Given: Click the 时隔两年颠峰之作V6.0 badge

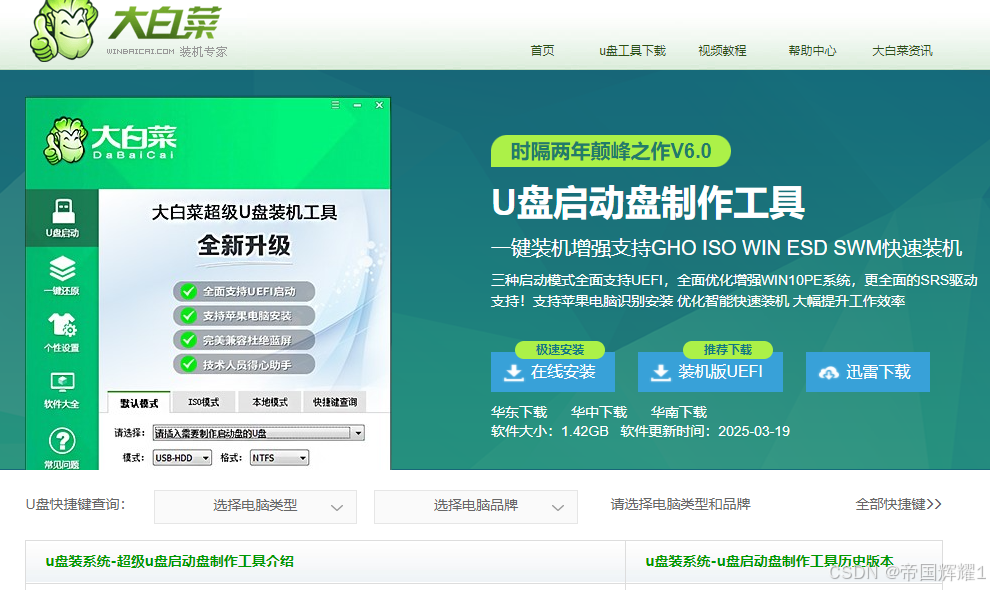Looking at the screenshot, I should coord(611,152).
